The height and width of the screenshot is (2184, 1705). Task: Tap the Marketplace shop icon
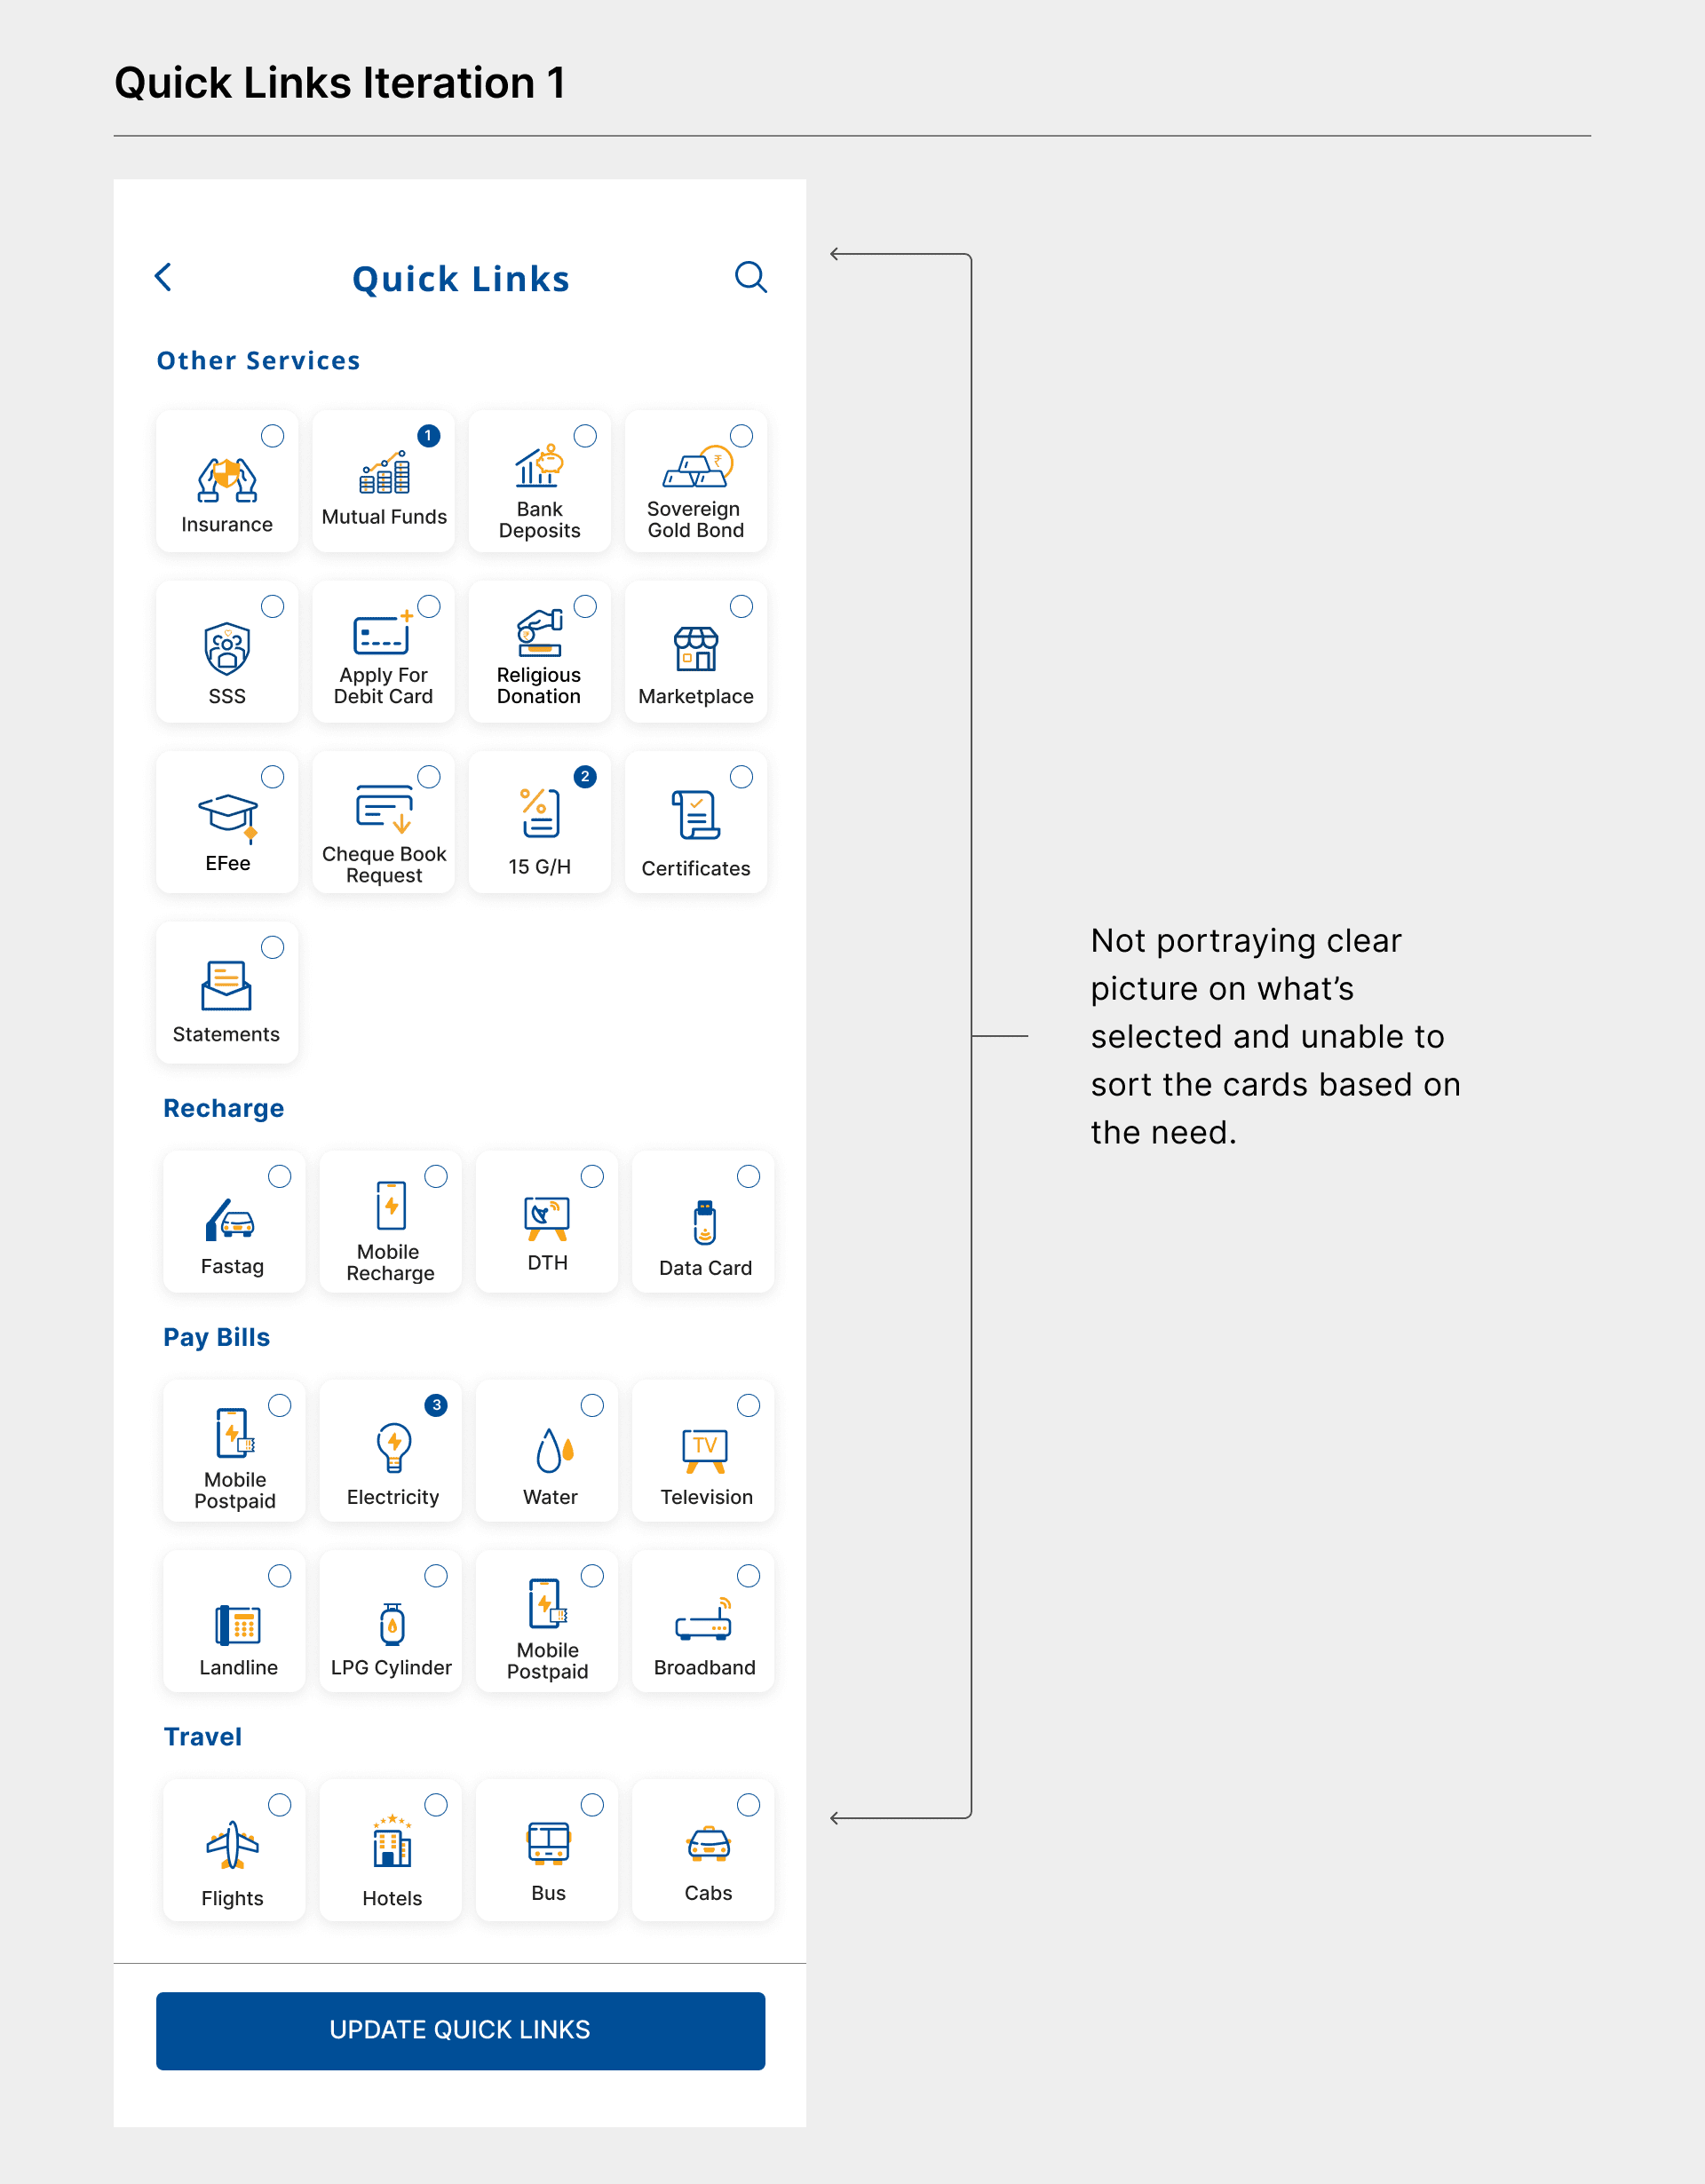696,649
